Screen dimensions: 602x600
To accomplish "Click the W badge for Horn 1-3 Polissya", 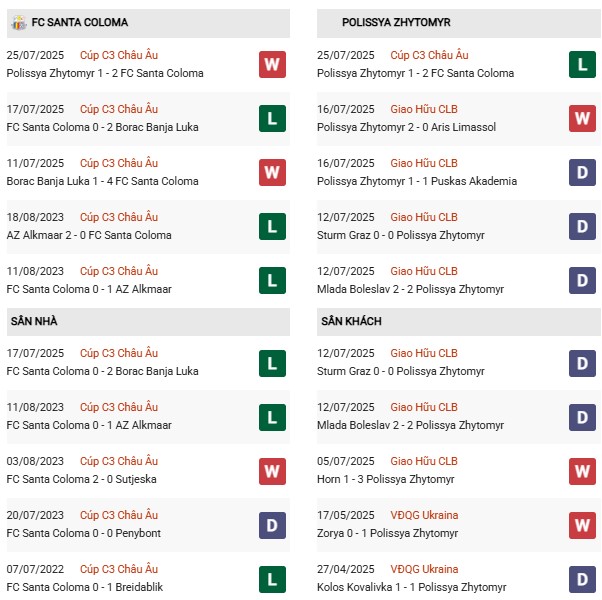I will coord(583,471).
